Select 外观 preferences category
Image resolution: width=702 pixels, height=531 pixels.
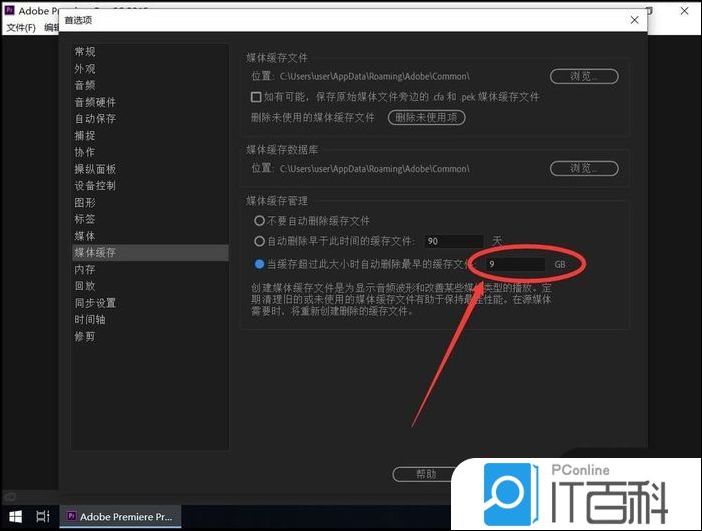(85, 69)
